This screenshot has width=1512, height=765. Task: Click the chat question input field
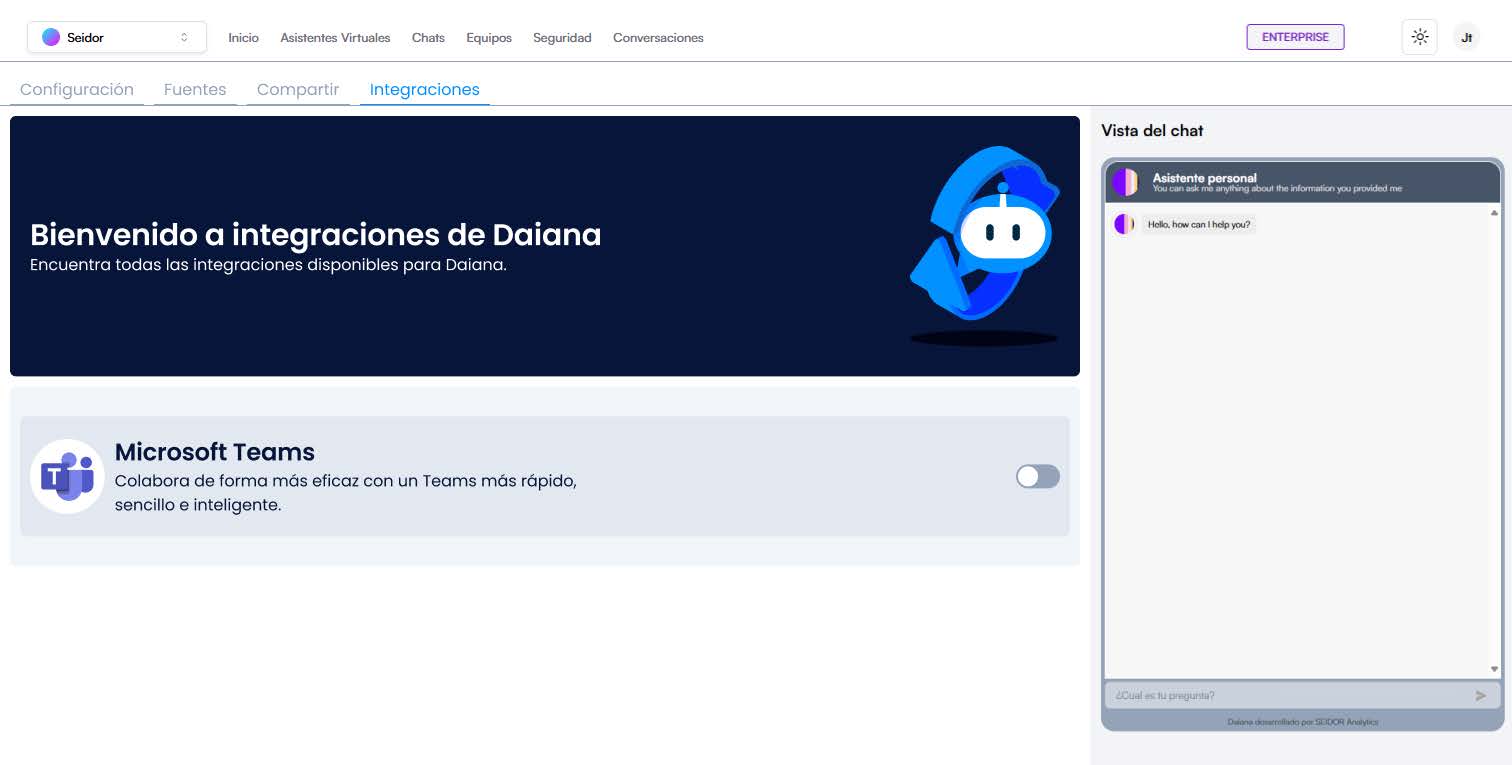pyautogui.click(x=1285, y=695)
